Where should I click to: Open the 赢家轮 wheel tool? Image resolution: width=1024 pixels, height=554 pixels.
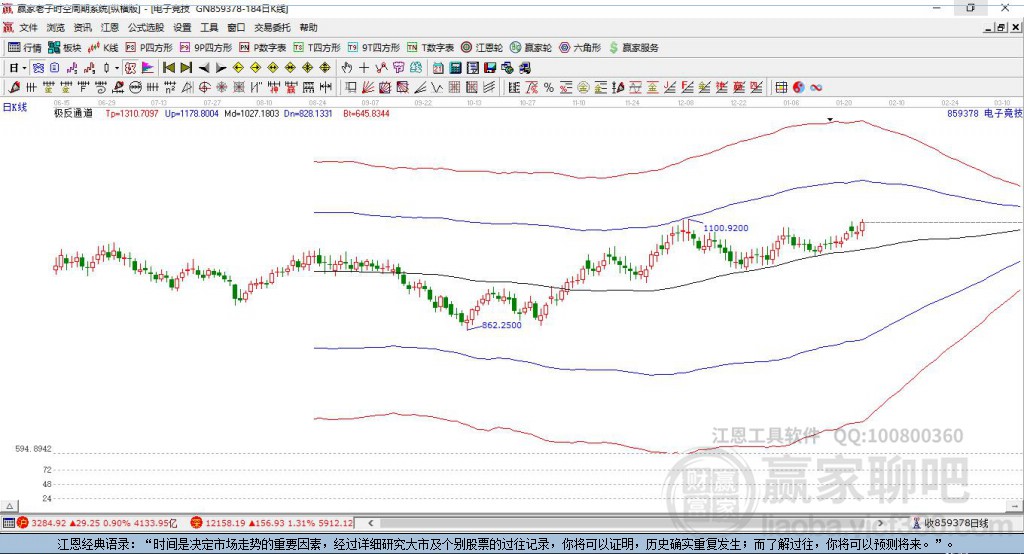pyautogui.click(x=531, y=48)
